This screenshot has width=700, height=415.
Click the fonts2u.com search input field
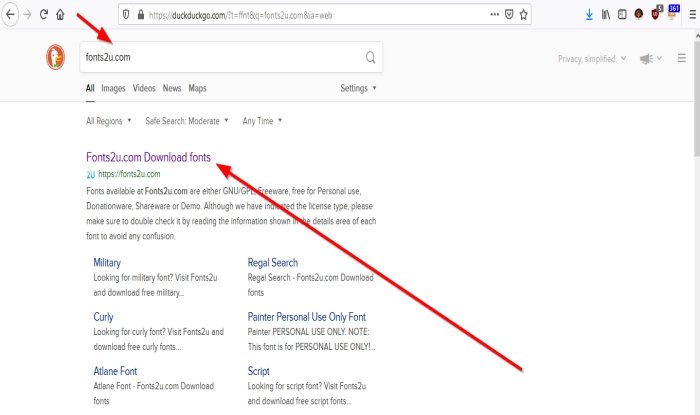tap(220, 57)
